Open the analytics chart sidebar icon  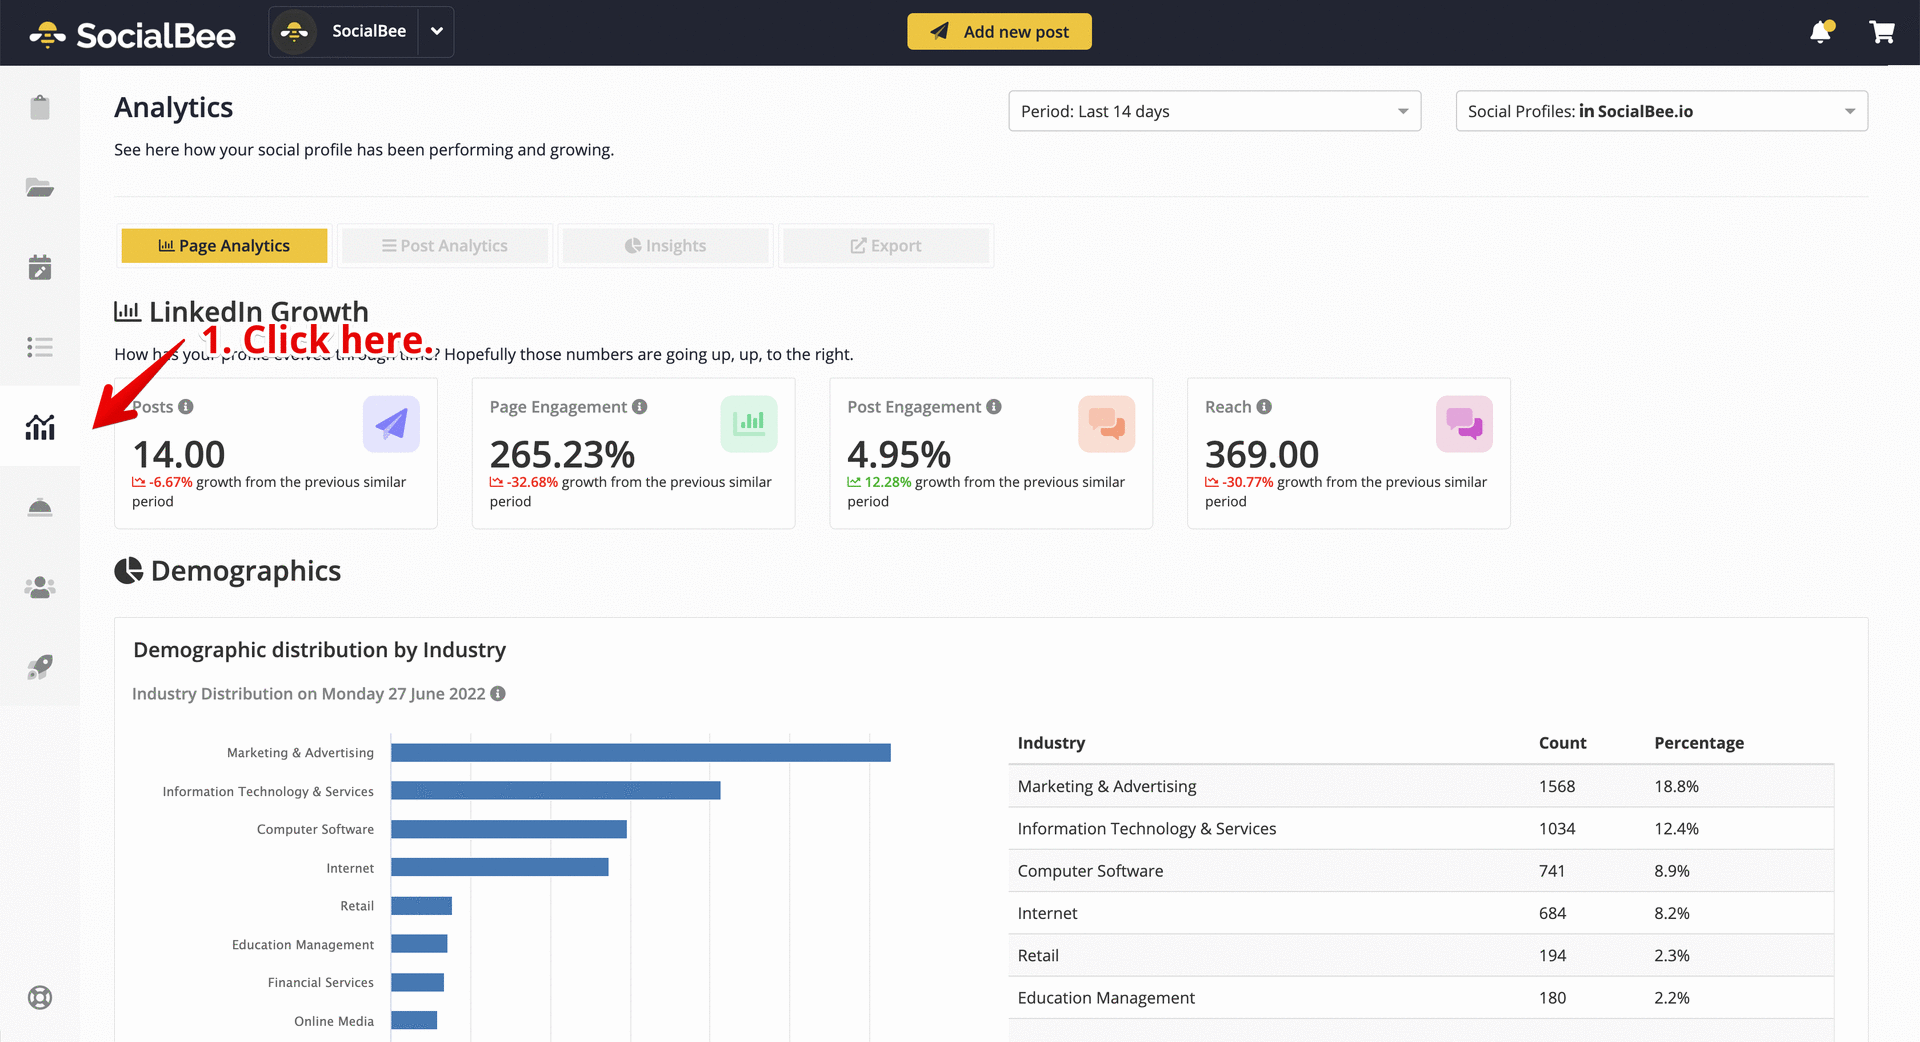40,427
